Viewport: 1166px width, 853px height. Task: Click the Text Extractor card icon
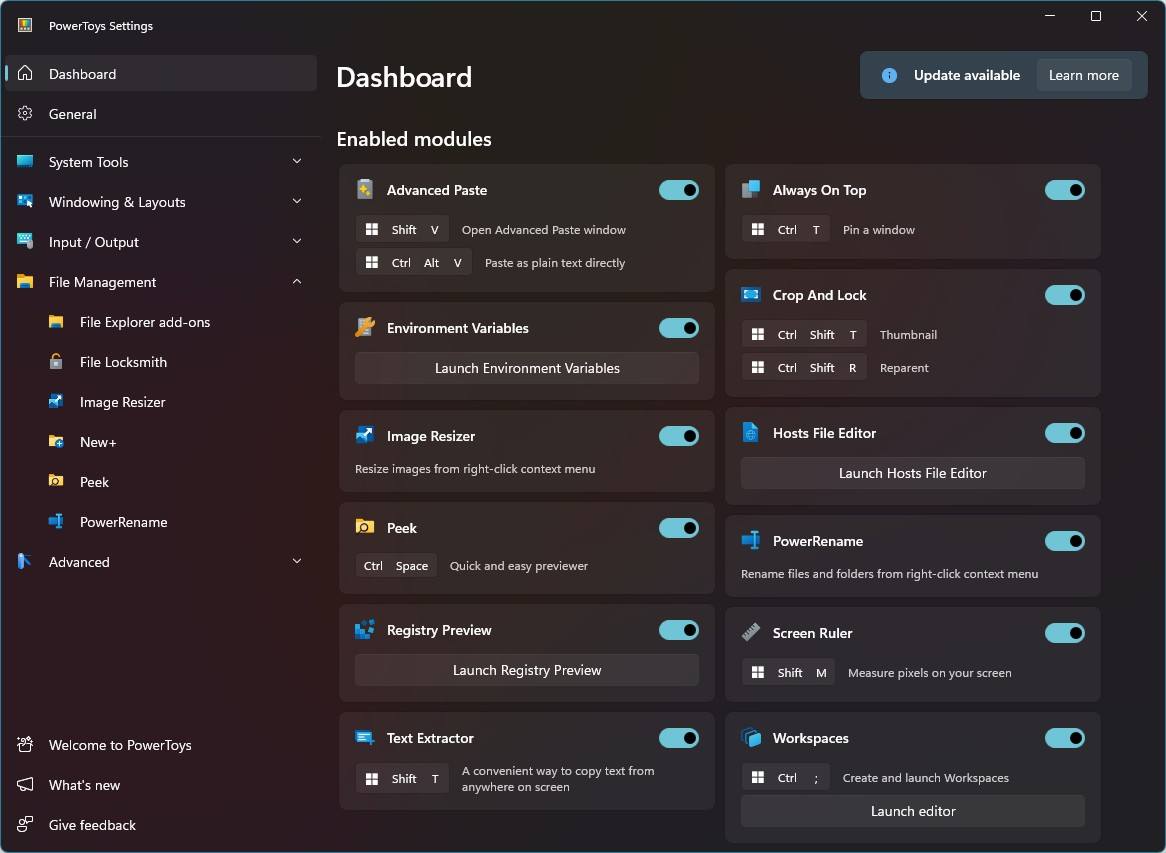[364, 738]
